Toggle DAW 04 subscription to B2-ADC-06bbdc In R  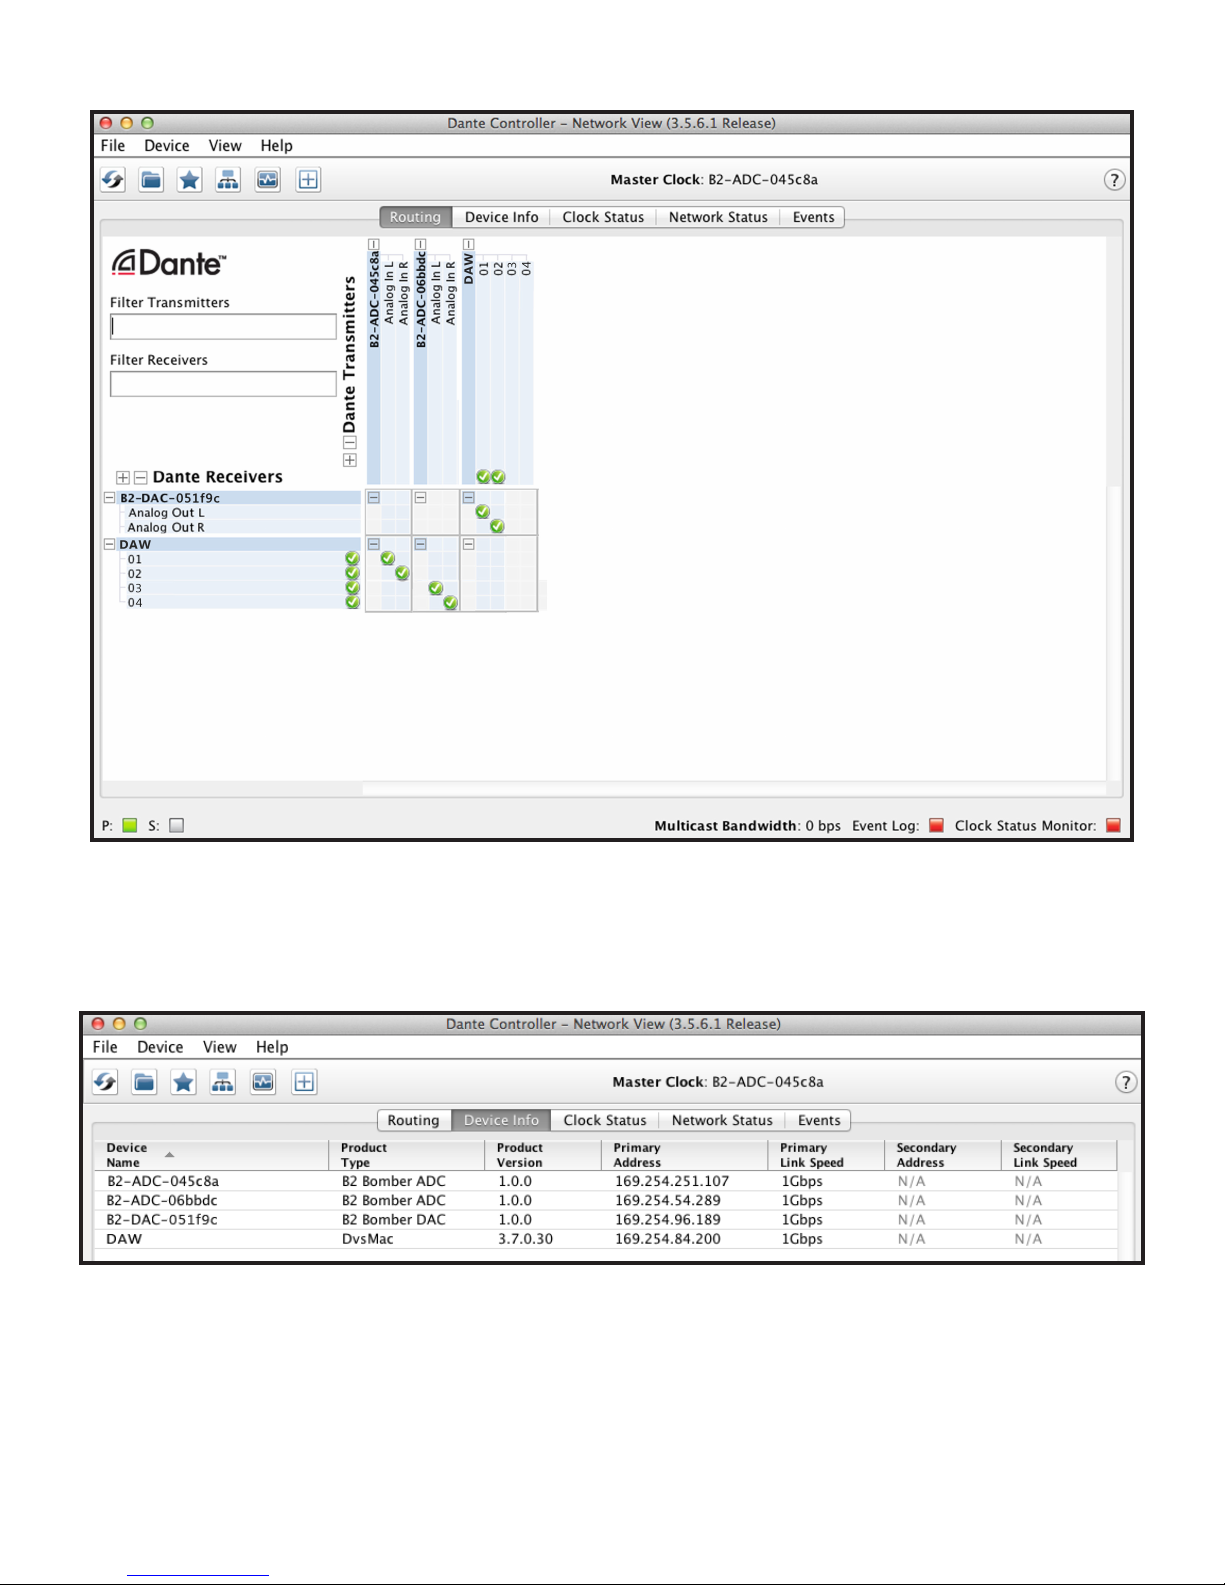point(450,602)
